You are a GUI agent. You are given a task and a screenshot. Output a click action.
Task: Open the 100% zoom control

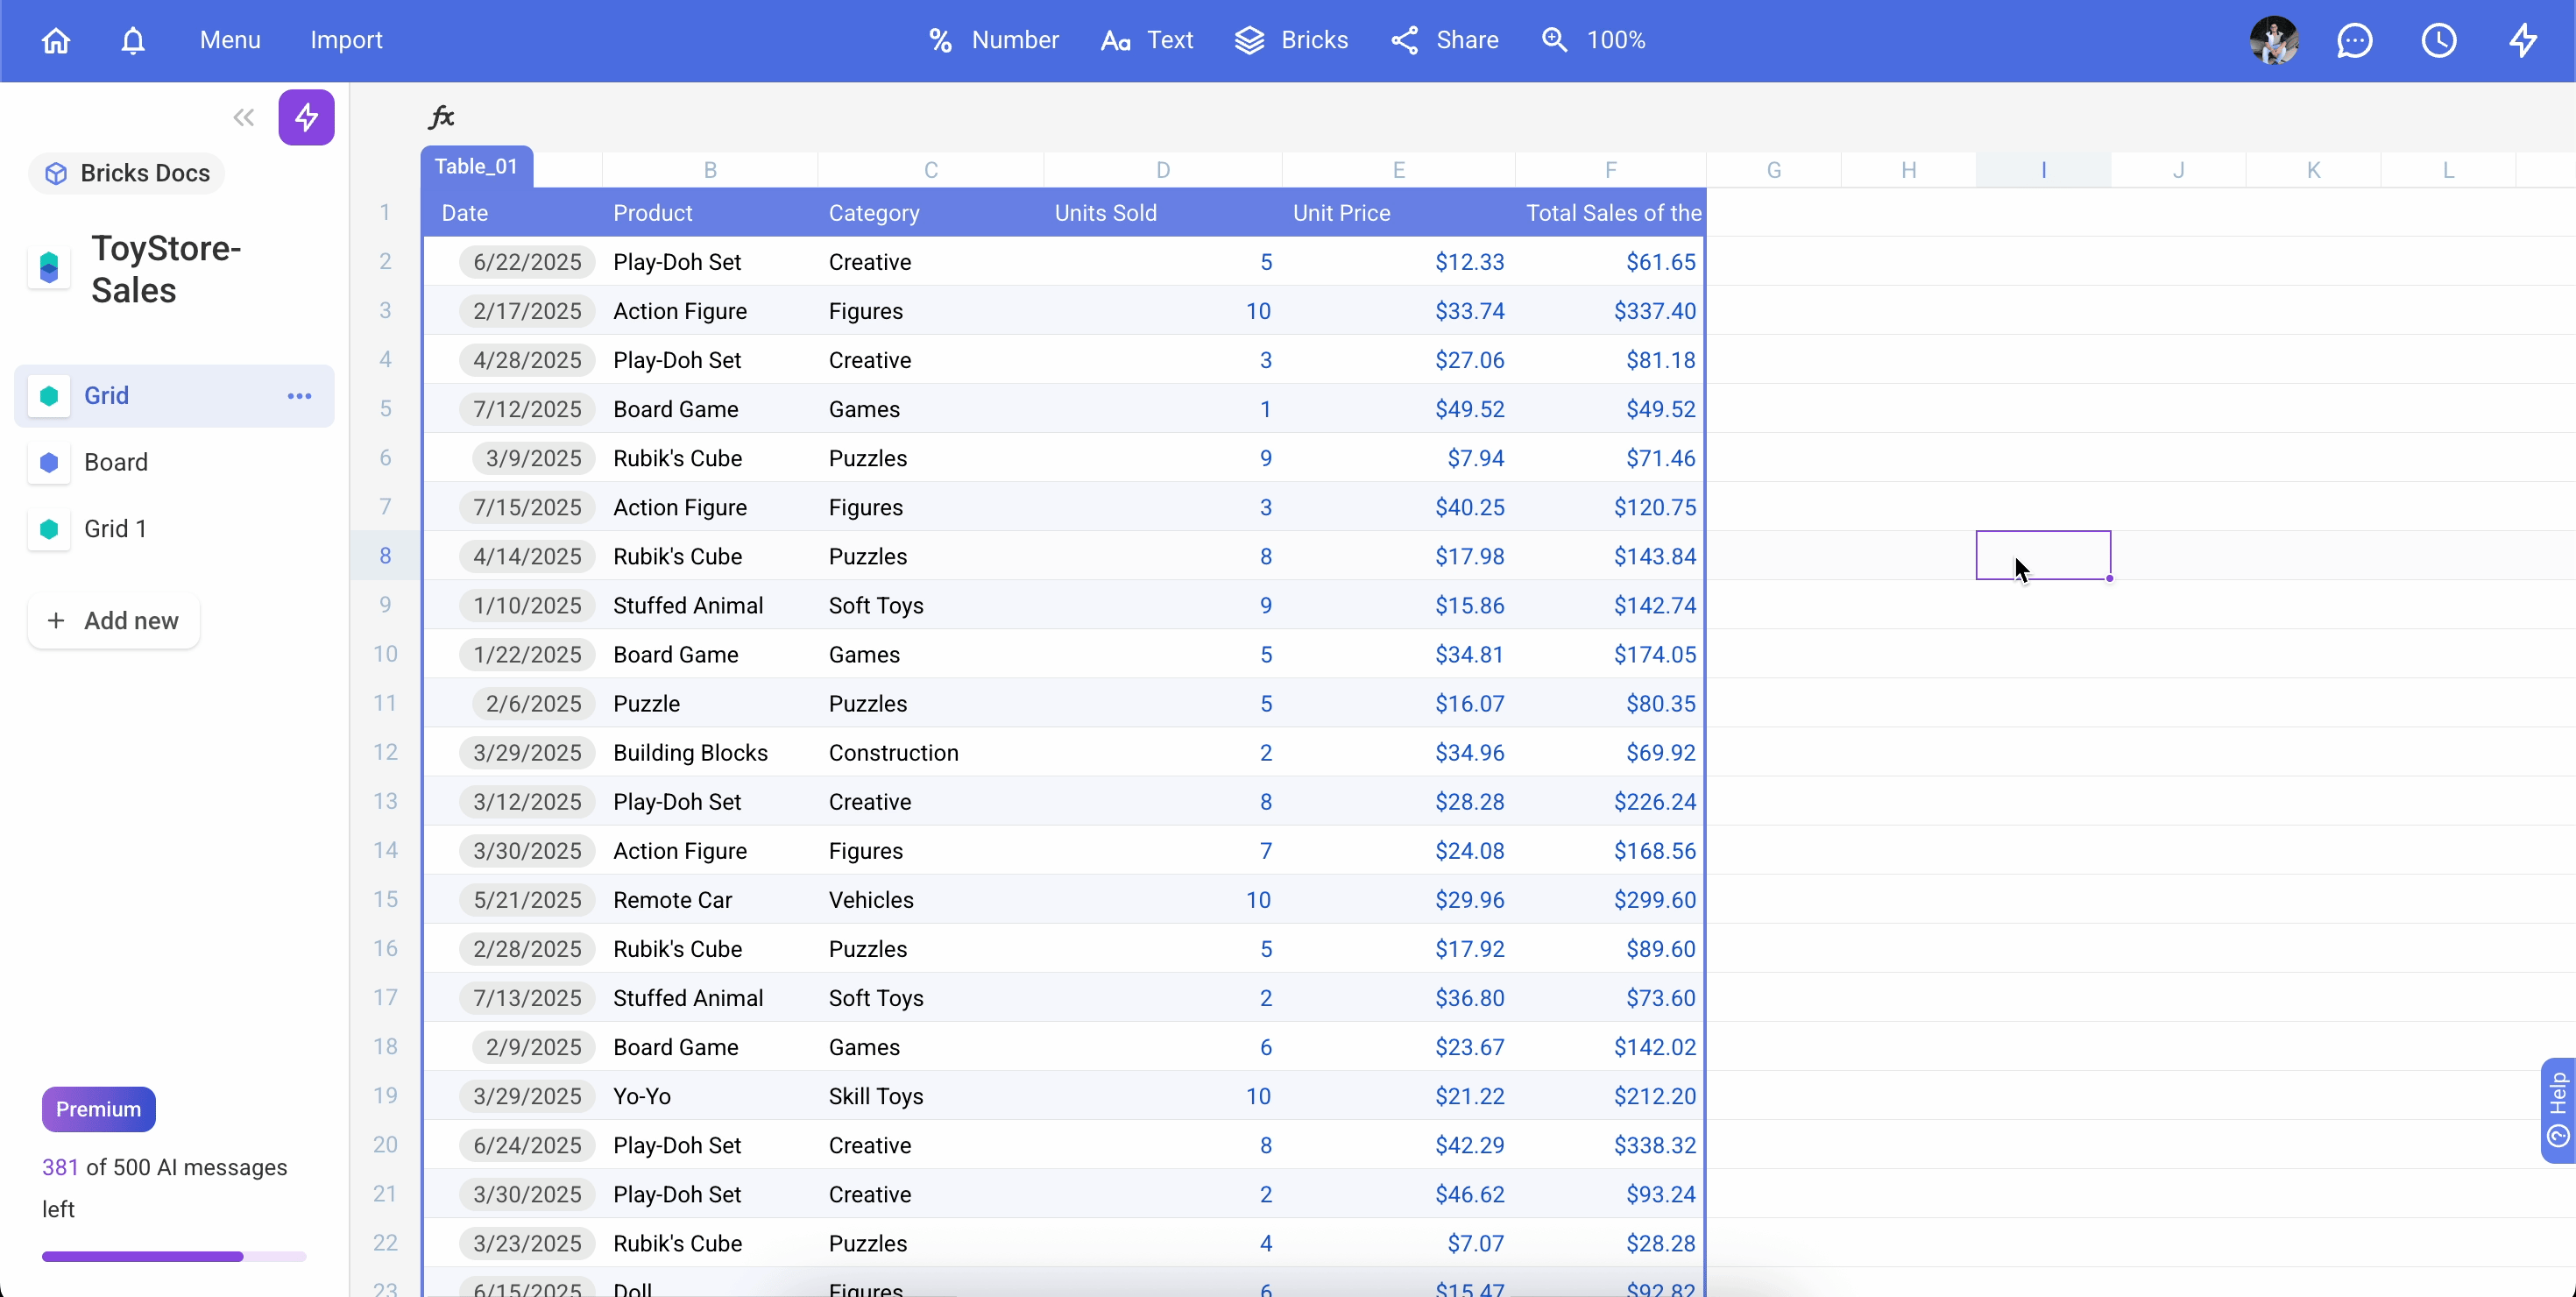(1593, 40)
